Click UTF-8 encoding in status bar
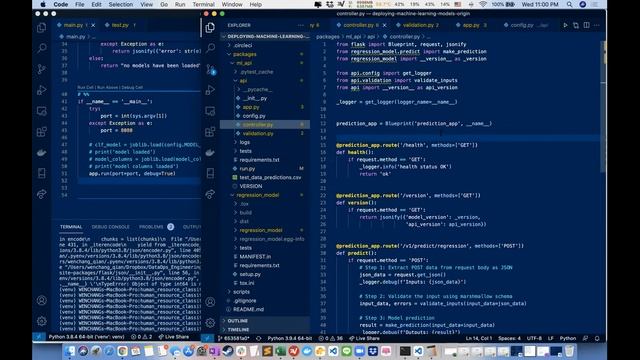The image size is (640, 360). click(x=534, y=338)
